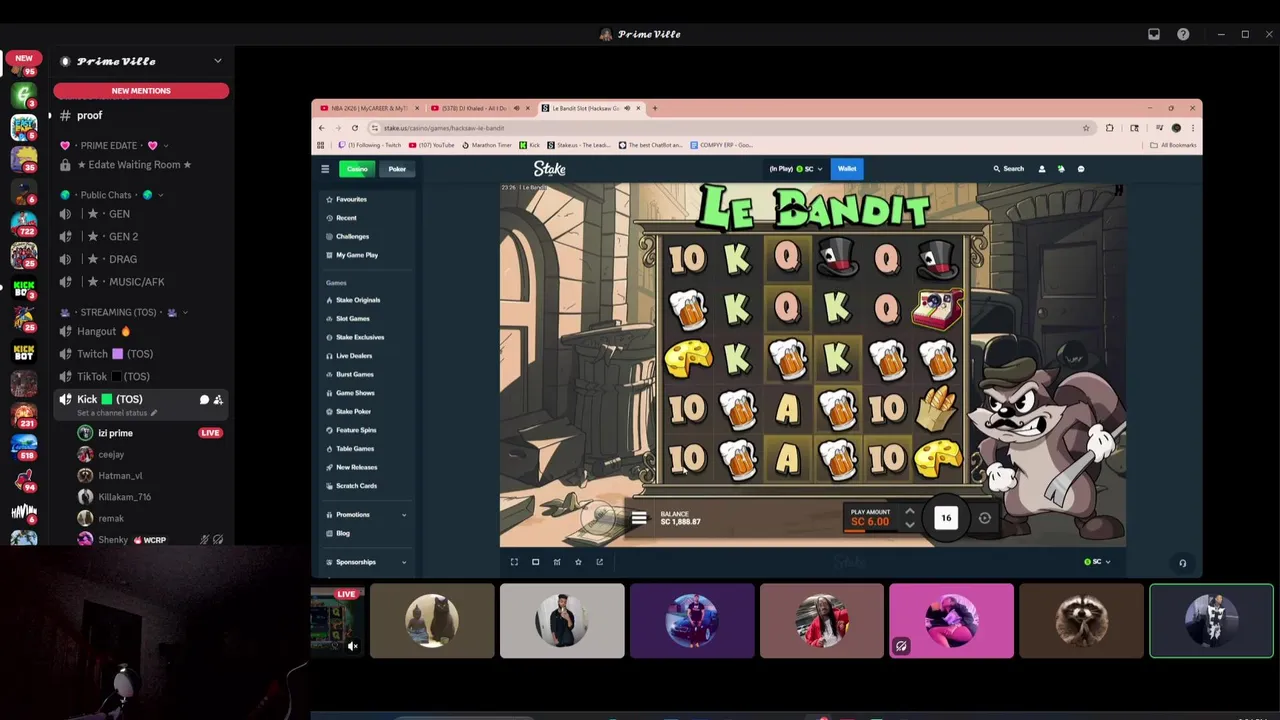Image resolution: width=1280 pixels, height=720 pixels.
Task: Bookmark the Stake page with star icon
Action: pos(1086,128)
